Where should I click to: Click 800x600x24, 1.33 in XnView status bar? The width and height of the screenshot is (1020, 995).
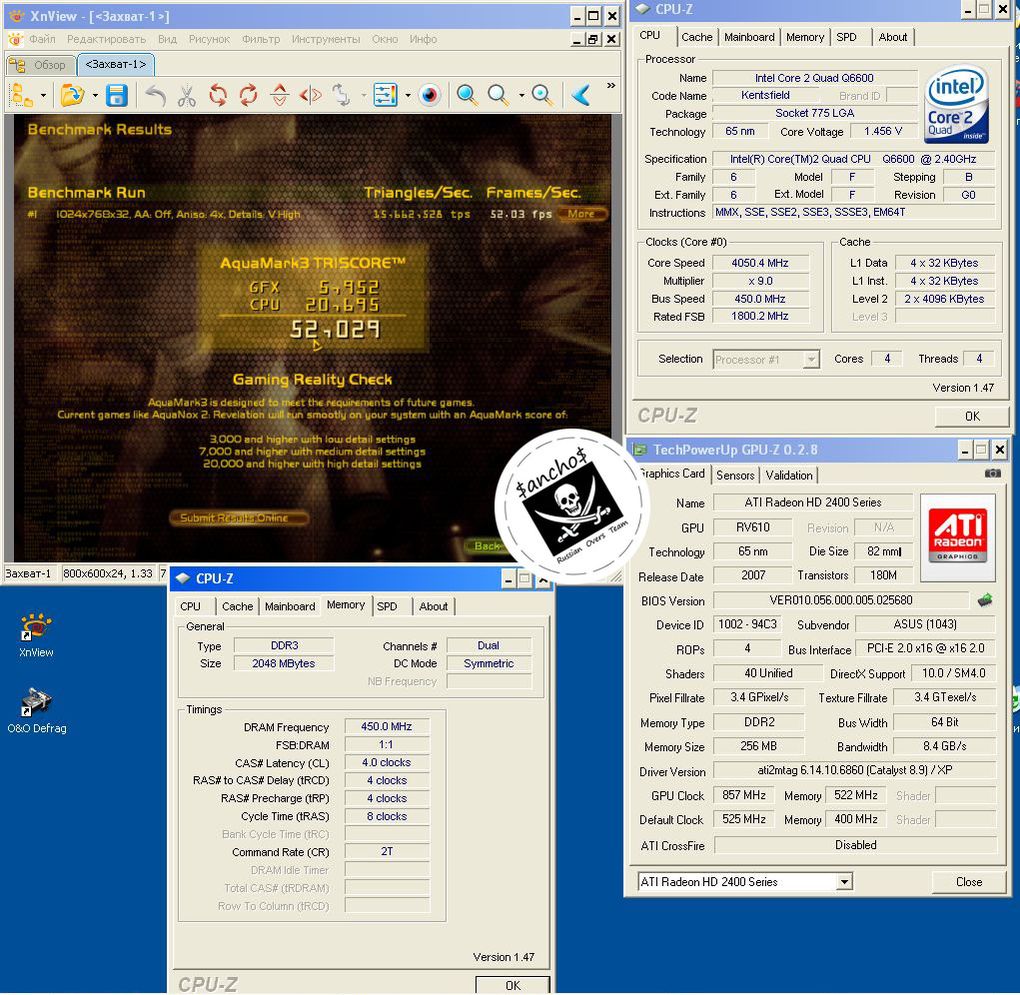[108, 574]
